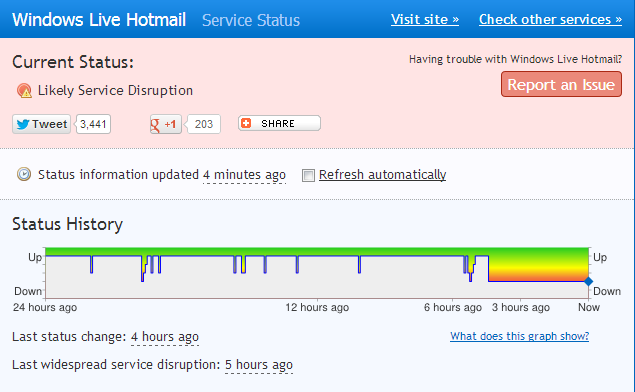Click the Google +1 icon button
This screenshot has height=392, width=635.
pos(166,124)
